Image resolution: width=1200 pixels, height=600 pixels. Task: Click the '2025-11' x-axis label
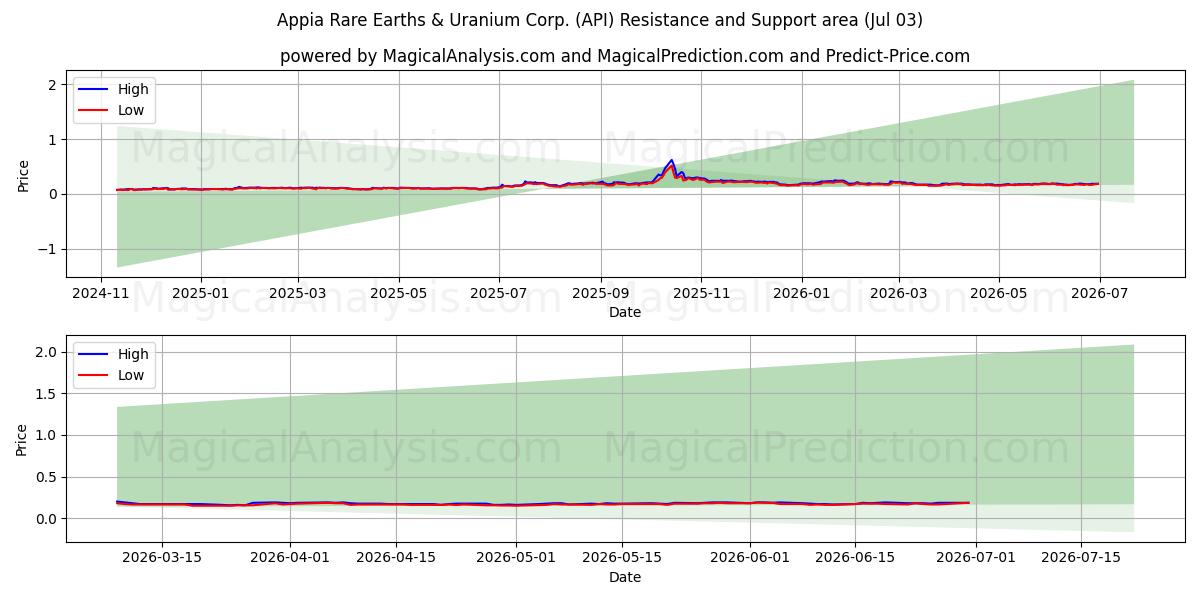point(700,295)
